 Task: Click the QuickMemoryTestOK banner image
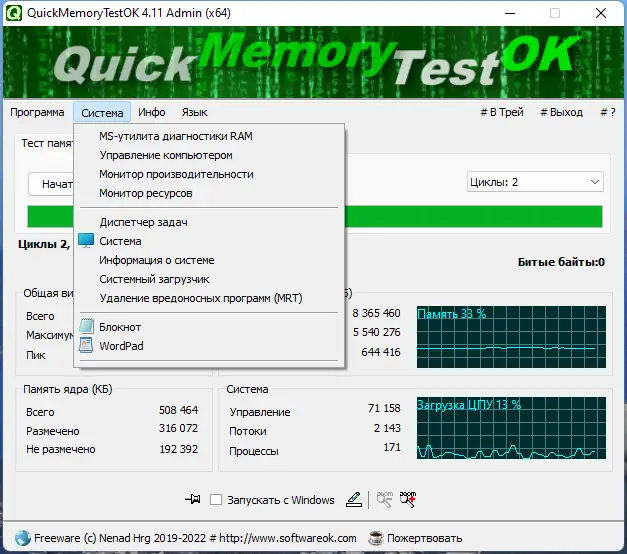(313, 62)
